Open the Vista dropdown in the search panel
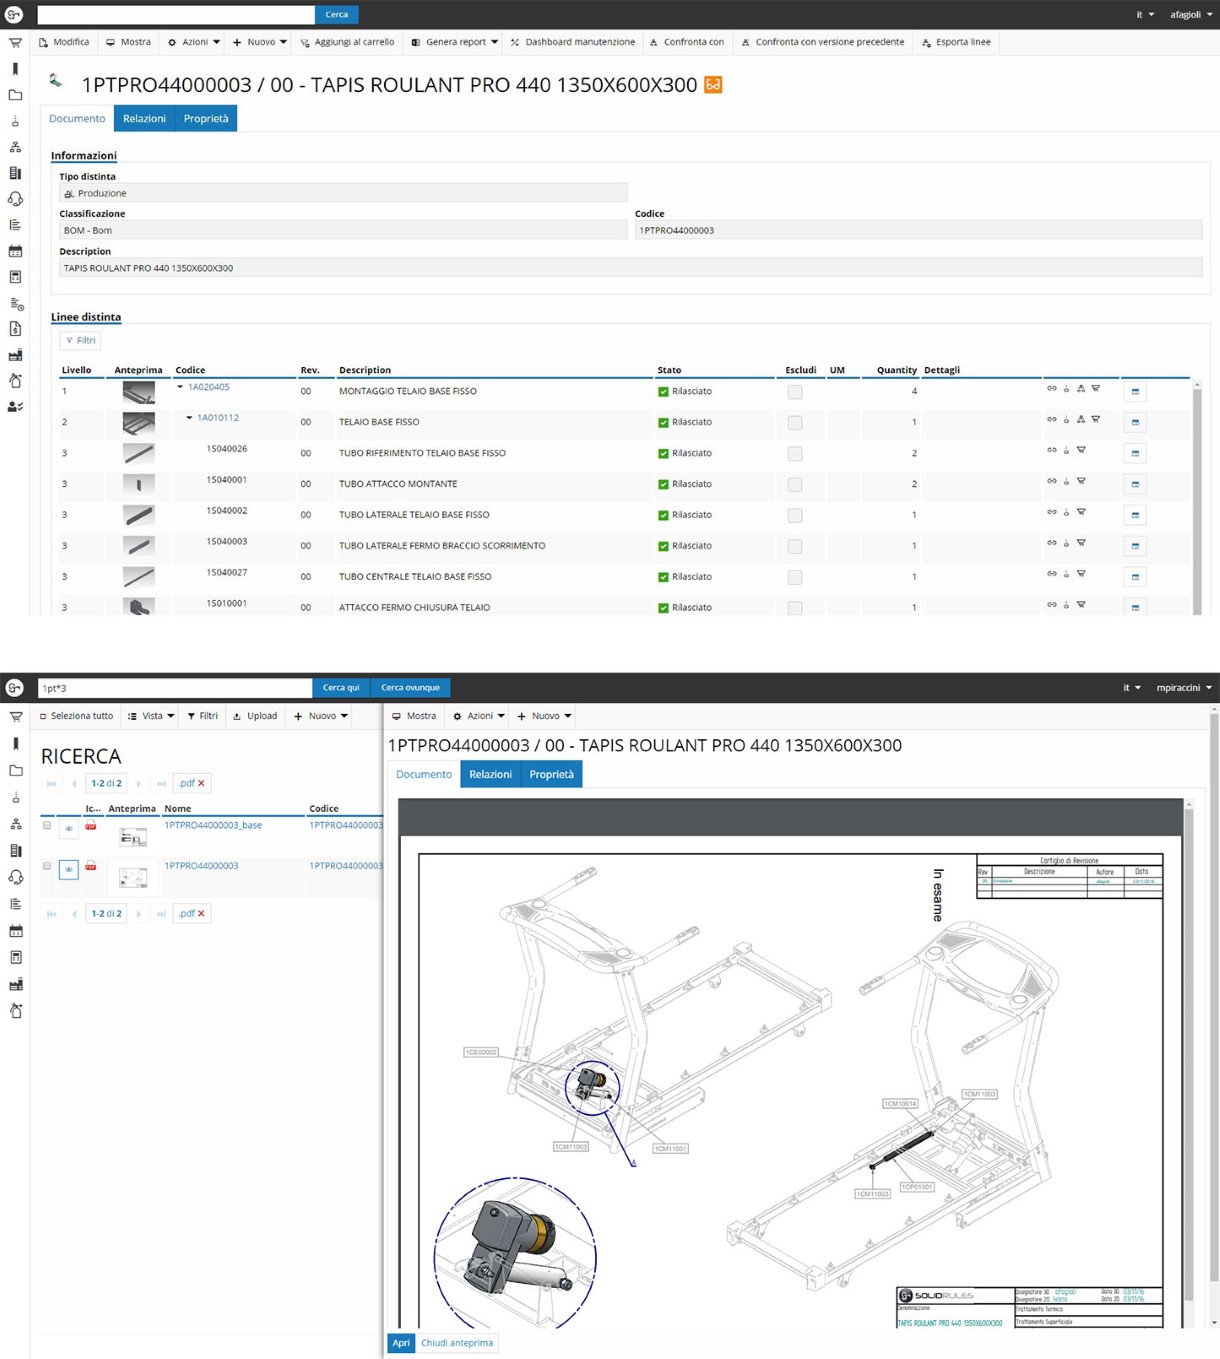Screen dimensions: 1220x1359 pyautogui.click(x=150, y=715)
